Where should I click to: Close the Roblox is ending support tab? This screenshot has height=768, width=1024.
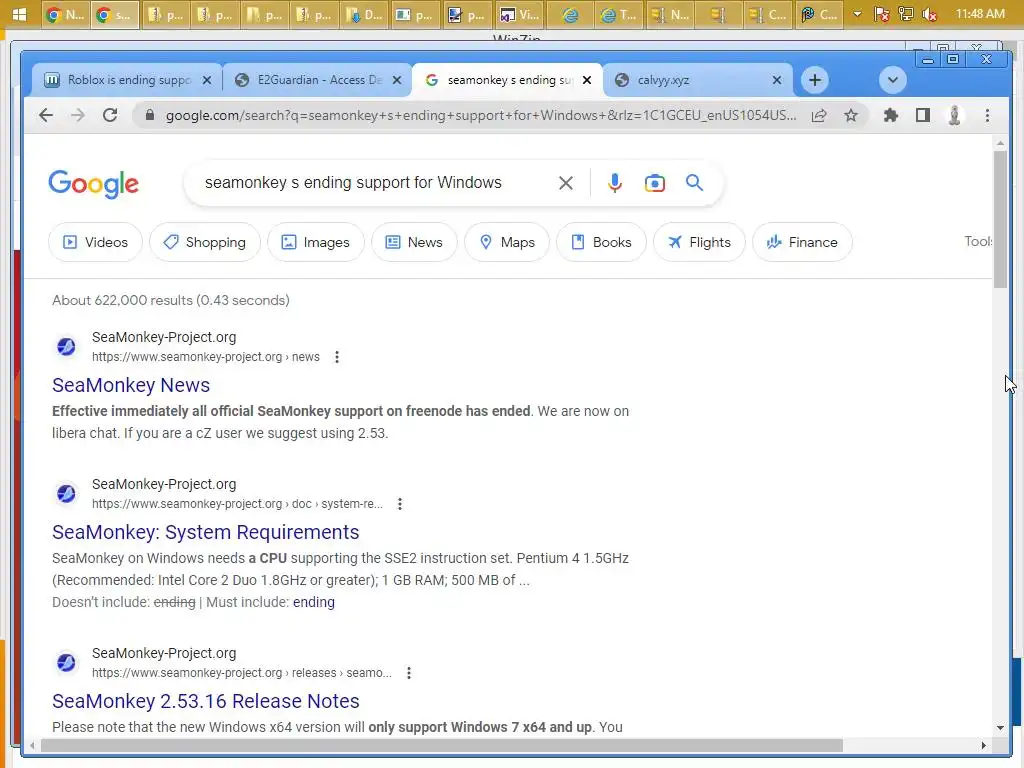207,80
